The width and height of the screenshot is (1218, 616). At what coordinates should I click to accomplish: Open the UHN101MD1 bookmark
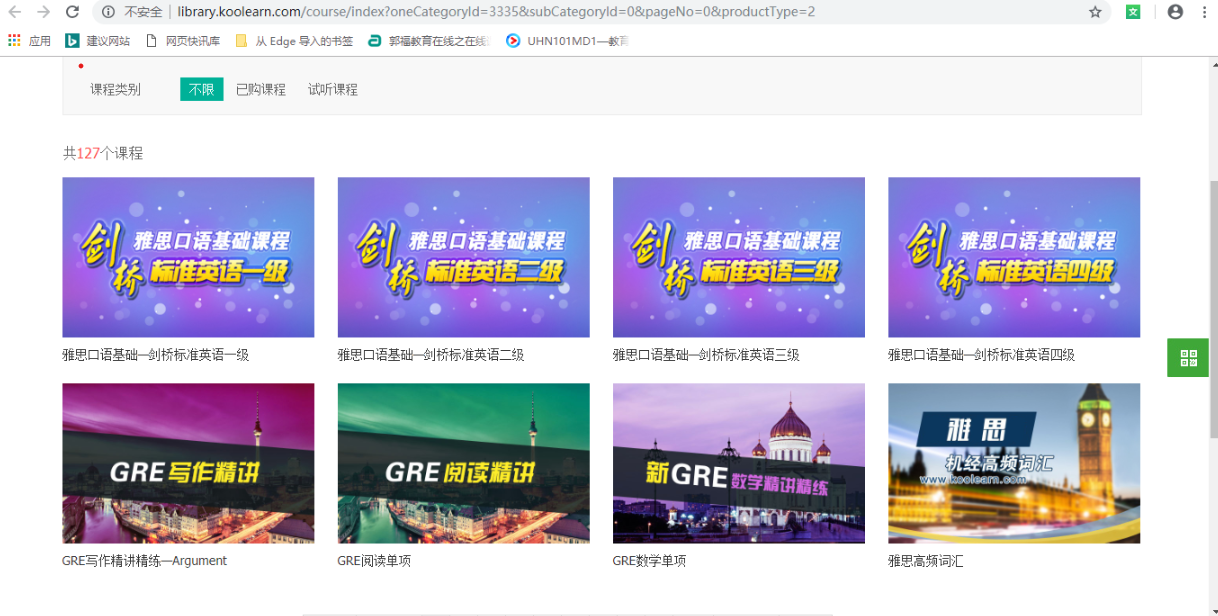(x=568, y=41)
